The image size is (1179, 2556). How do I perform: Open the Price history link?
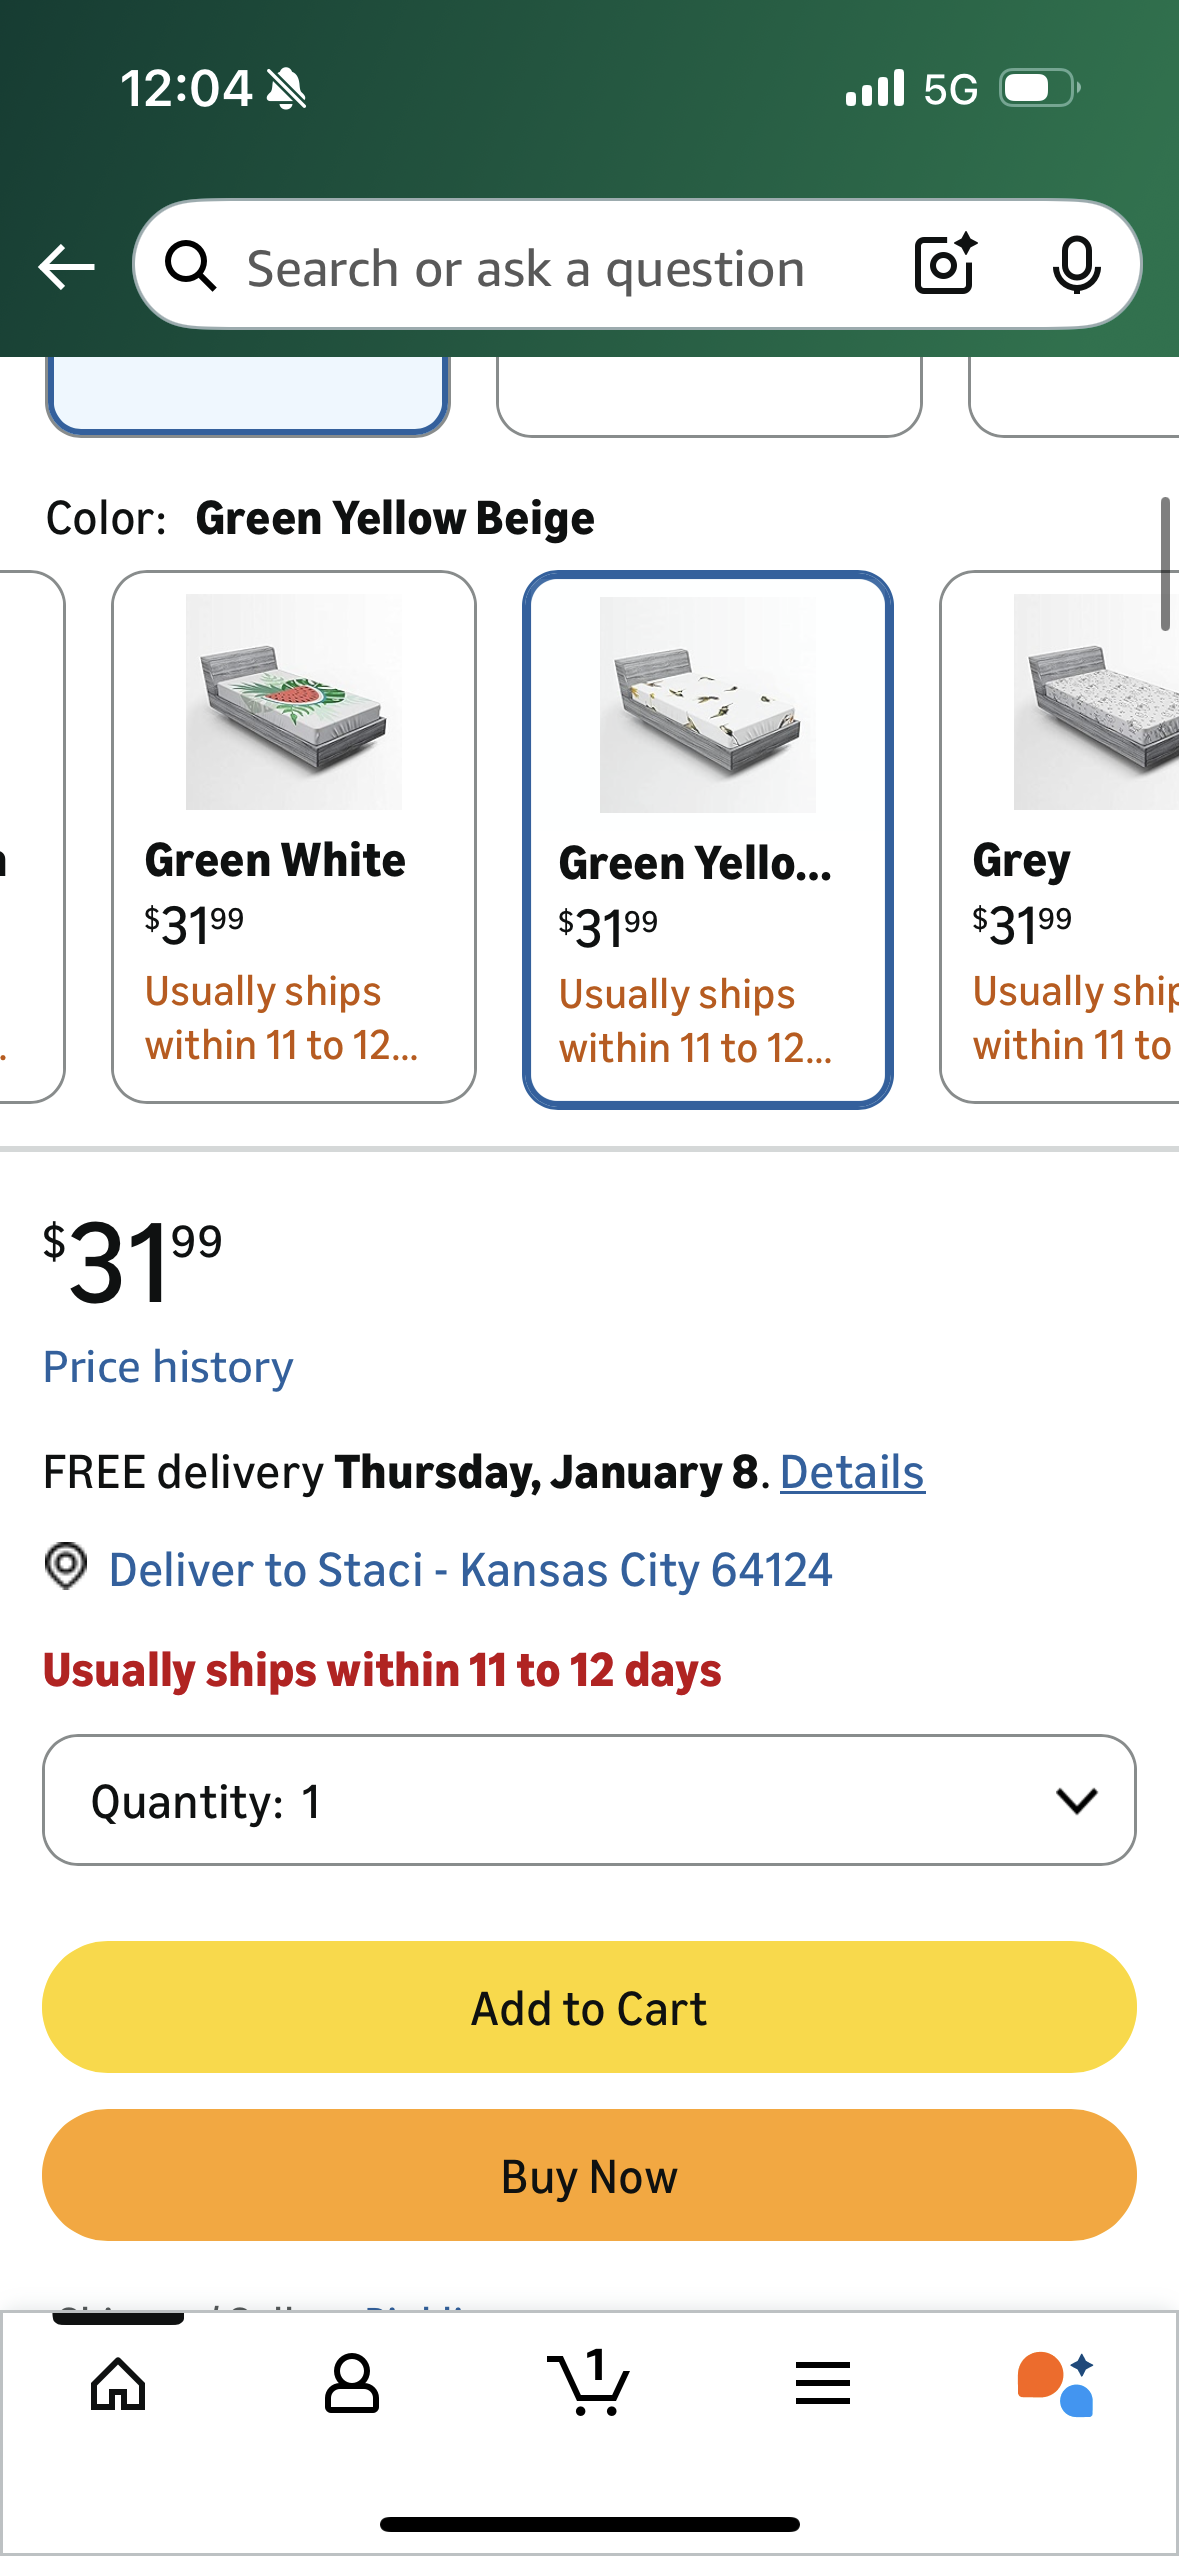168,1367
